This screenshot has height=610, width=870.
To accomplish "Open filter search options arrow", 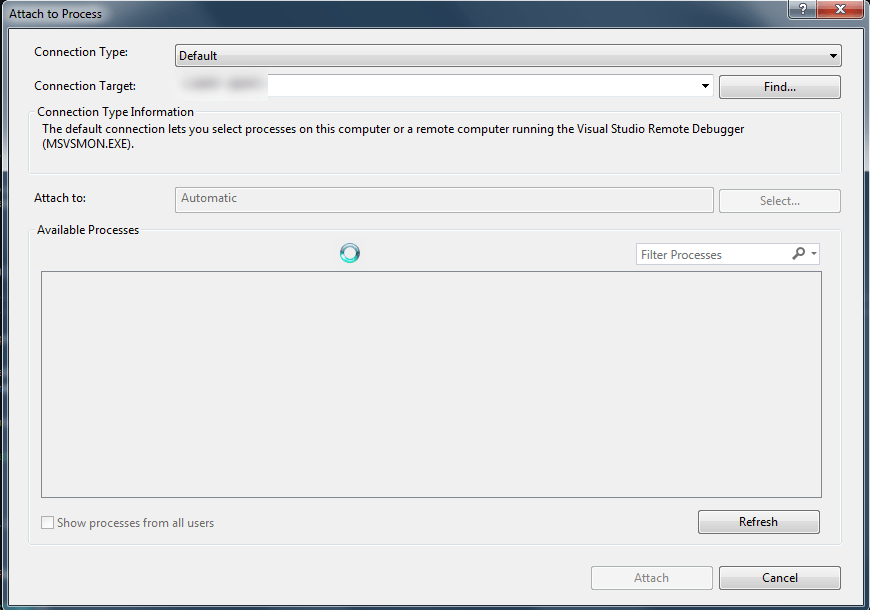I will 814,254.
